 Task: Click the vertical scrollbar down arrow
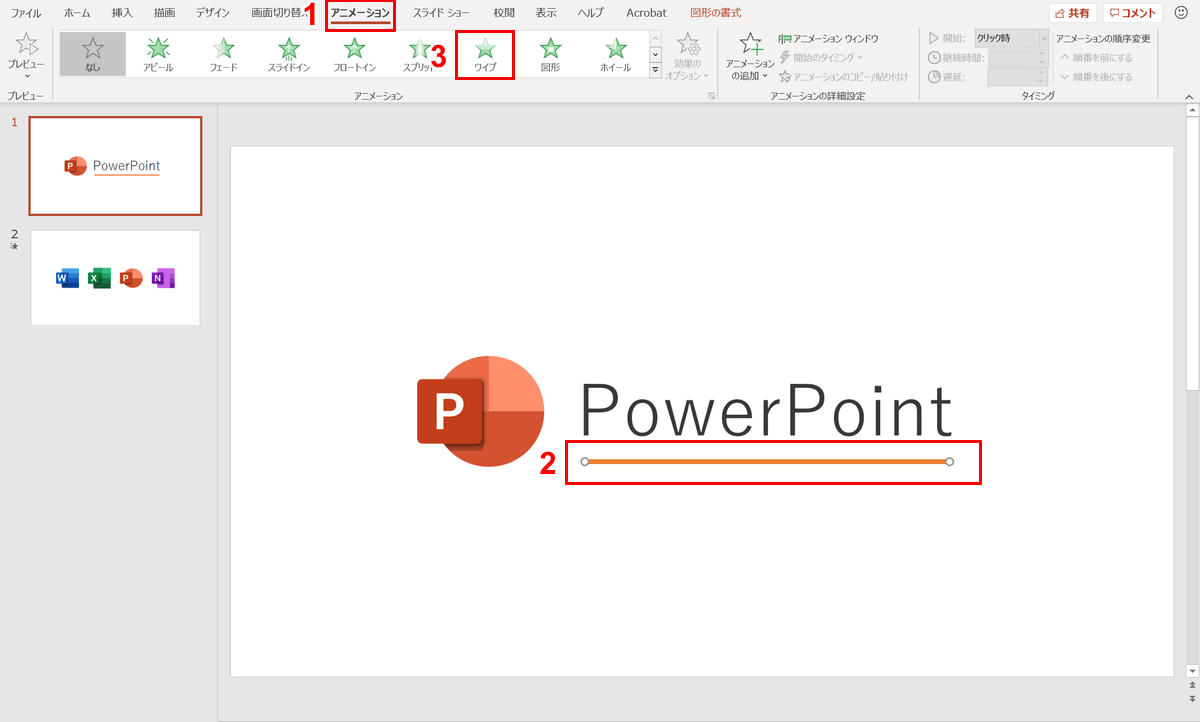pos(1192,670)
